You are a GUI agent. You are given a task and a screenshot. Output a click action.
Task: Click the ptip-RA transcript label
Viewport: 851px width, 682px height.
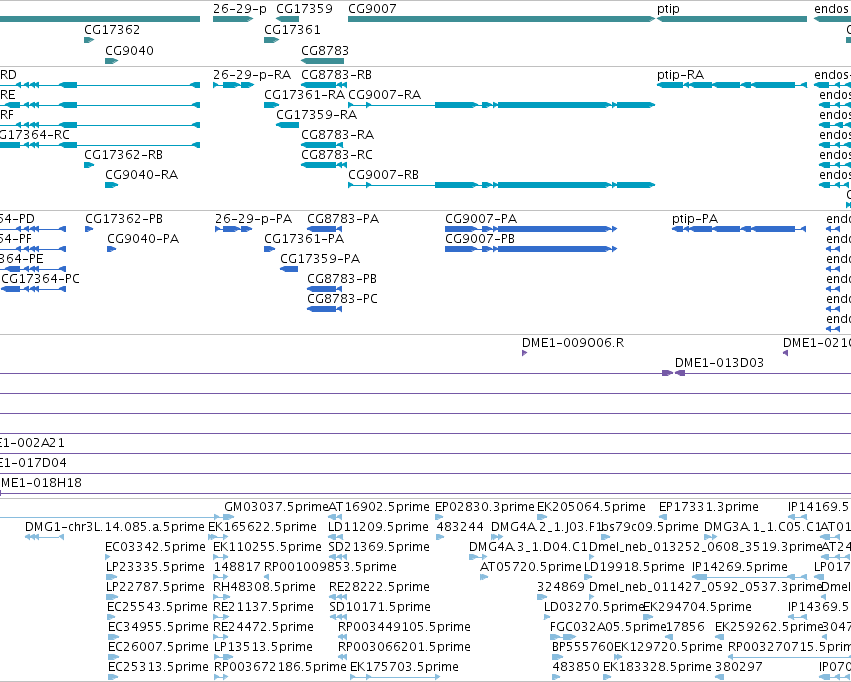(681, 74)
